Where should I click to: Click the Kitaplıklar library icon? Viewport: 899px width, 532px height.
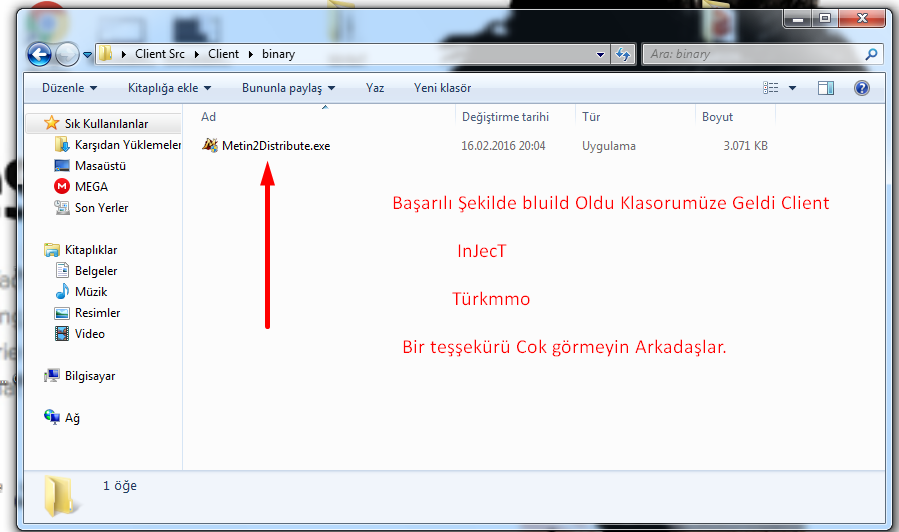(52, 249)
